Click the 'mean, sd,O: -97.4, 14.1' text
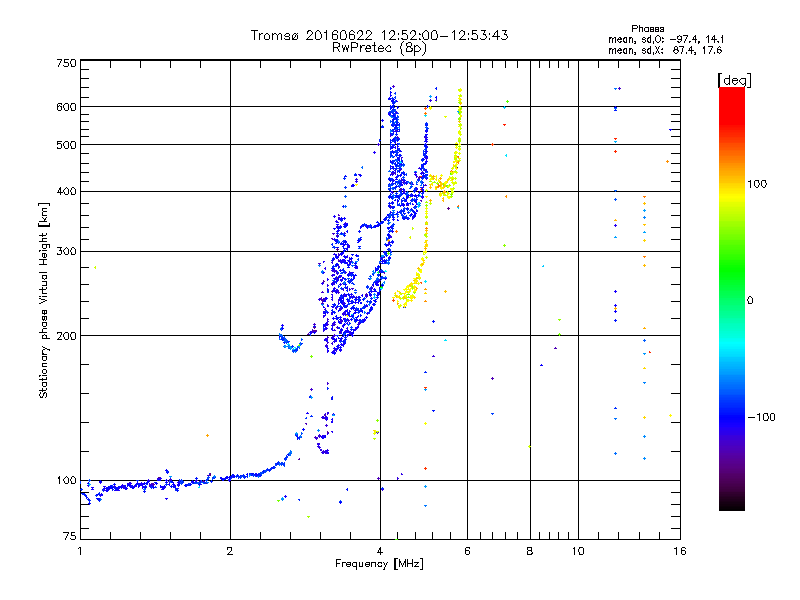 point(665,39)
